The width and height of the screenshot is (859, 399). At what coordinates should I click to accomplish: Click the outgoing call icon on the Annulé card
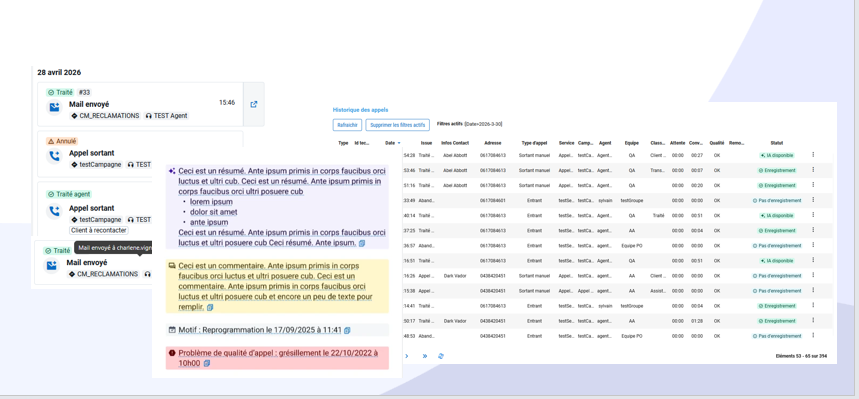(54, 157)
